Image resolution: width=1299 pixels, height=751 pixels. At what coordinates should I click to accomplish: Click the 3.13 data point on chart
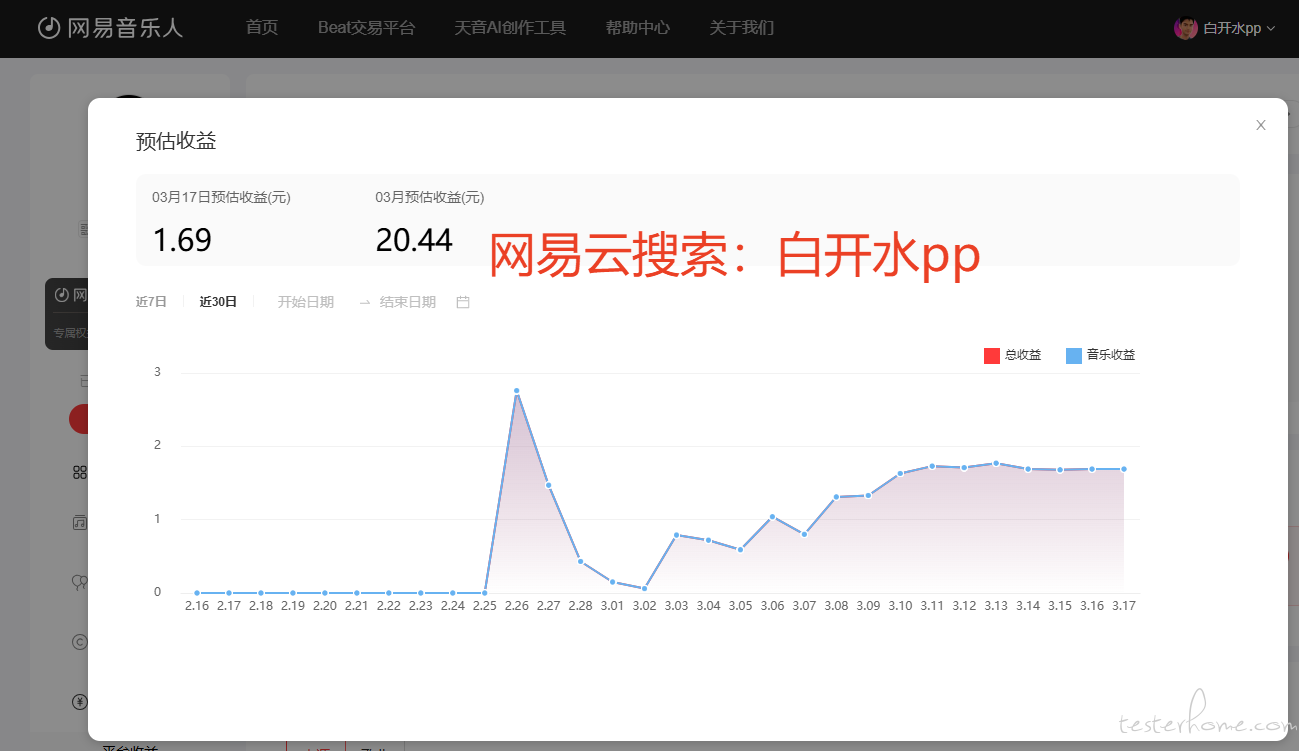(x=996, y=463)
